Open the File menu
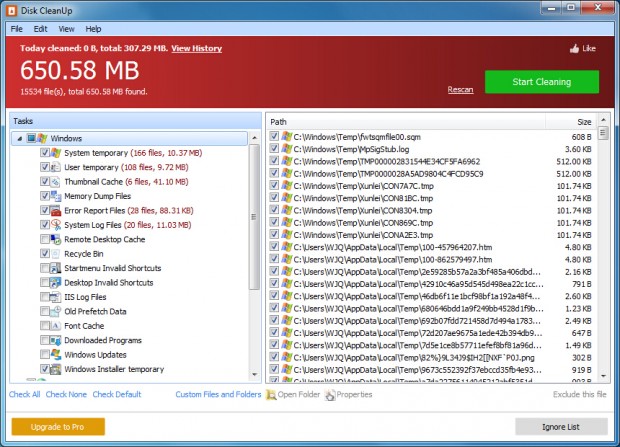This screenshot has width=620, height=447. [17, 29]
